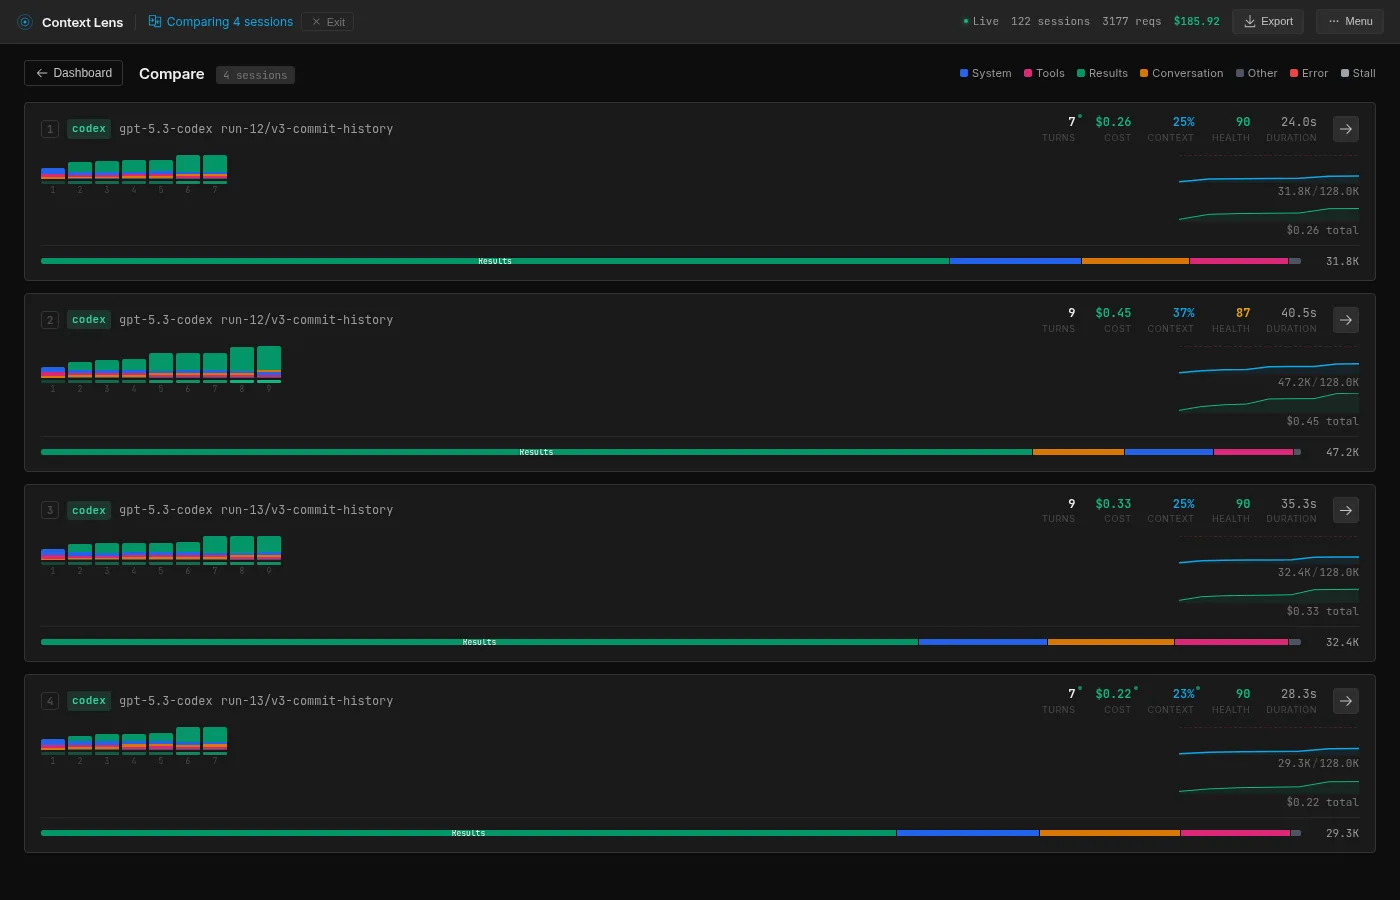1400x900 pixels.
Task: Toggle the System legend filter
Action: (x=984, y=73)
